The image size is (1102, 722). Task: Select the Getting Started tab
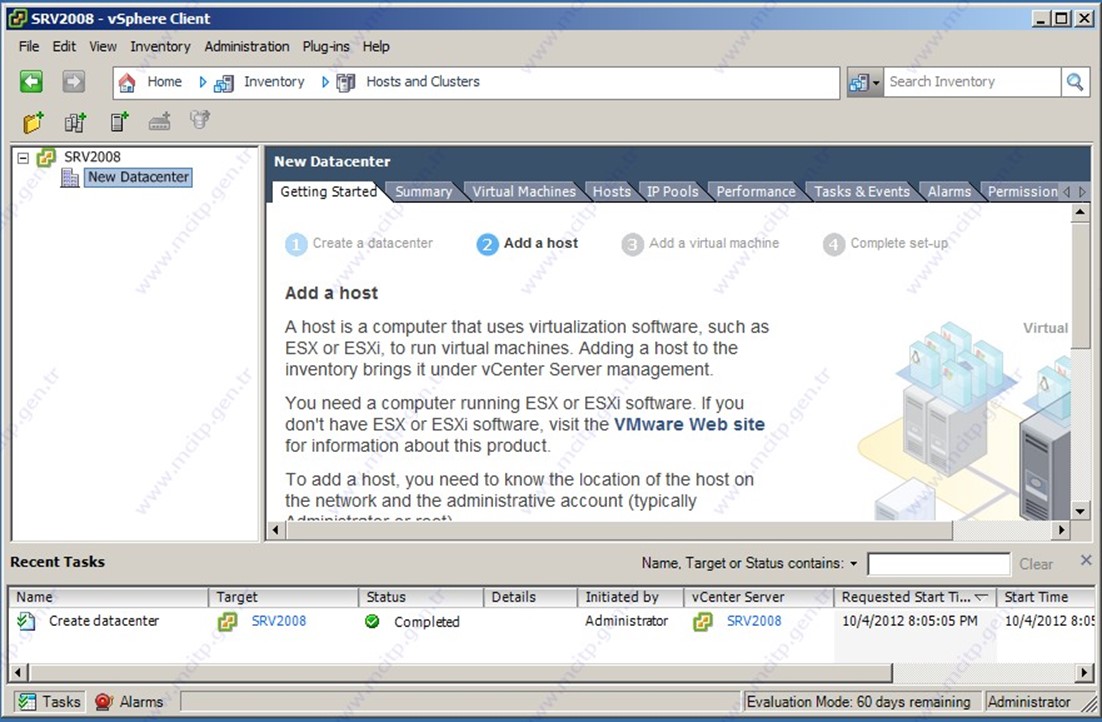[328, 191]
